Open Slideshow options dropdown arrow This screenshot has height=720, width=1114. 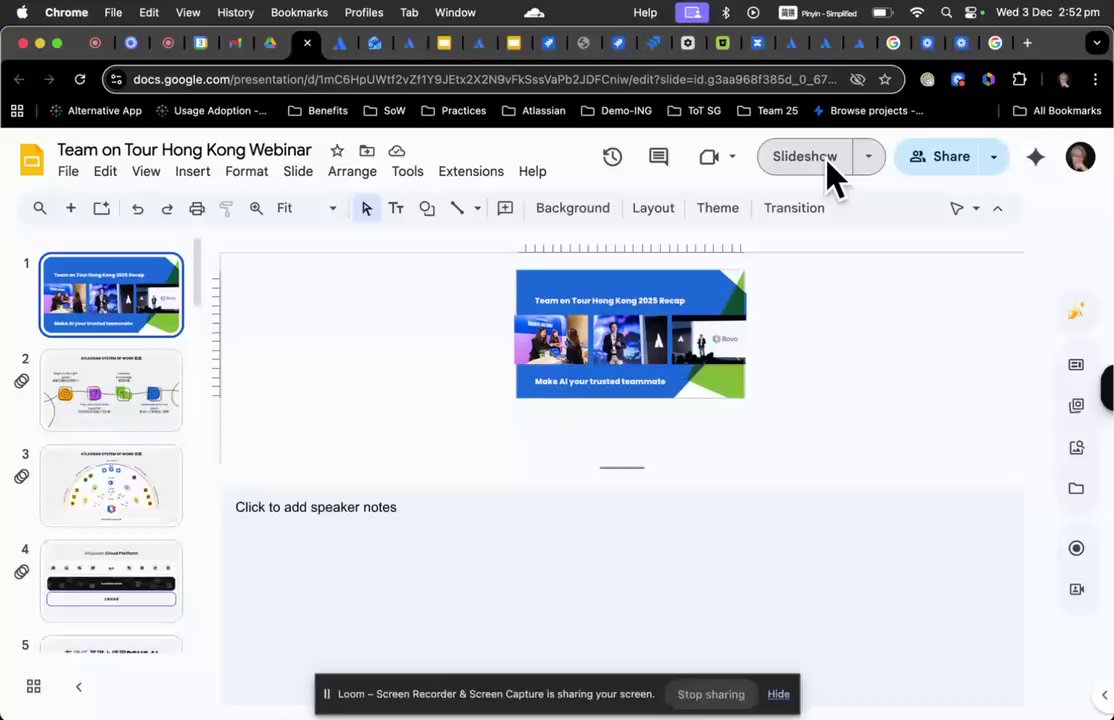pyautogui.click(x=868, y=156)
